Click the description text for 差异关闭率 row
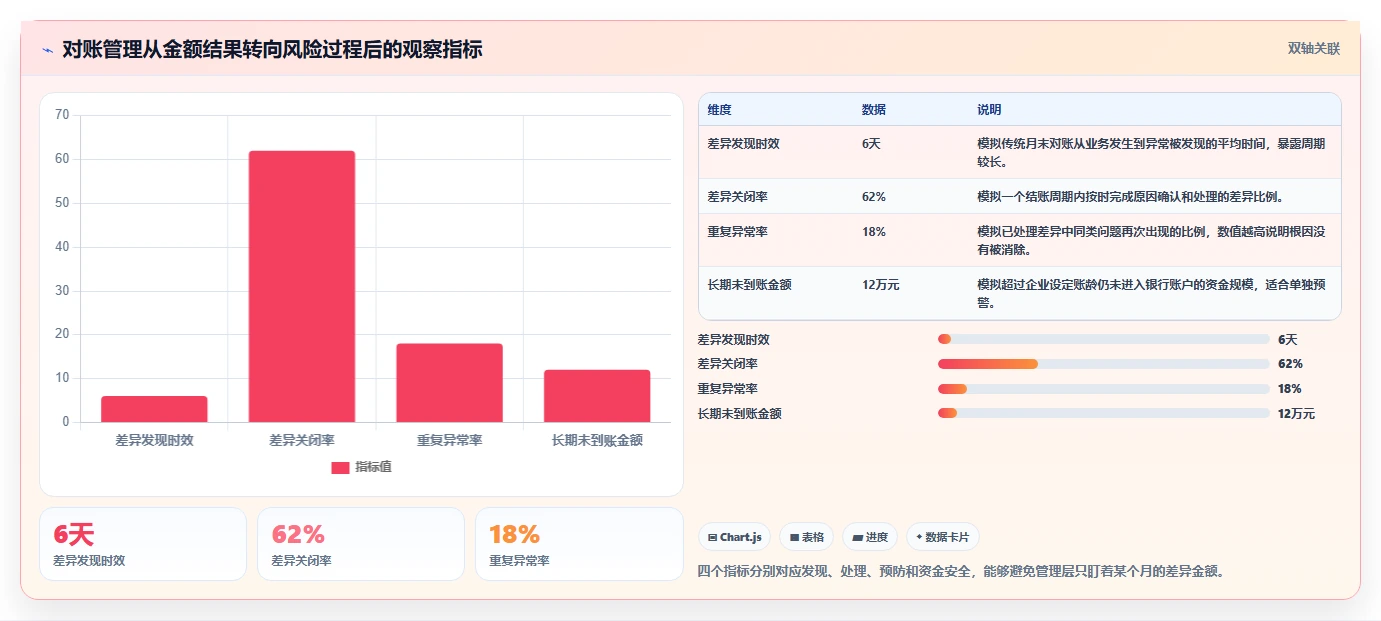Screen dimensions: 1381x621 (x=1130, y=197)
